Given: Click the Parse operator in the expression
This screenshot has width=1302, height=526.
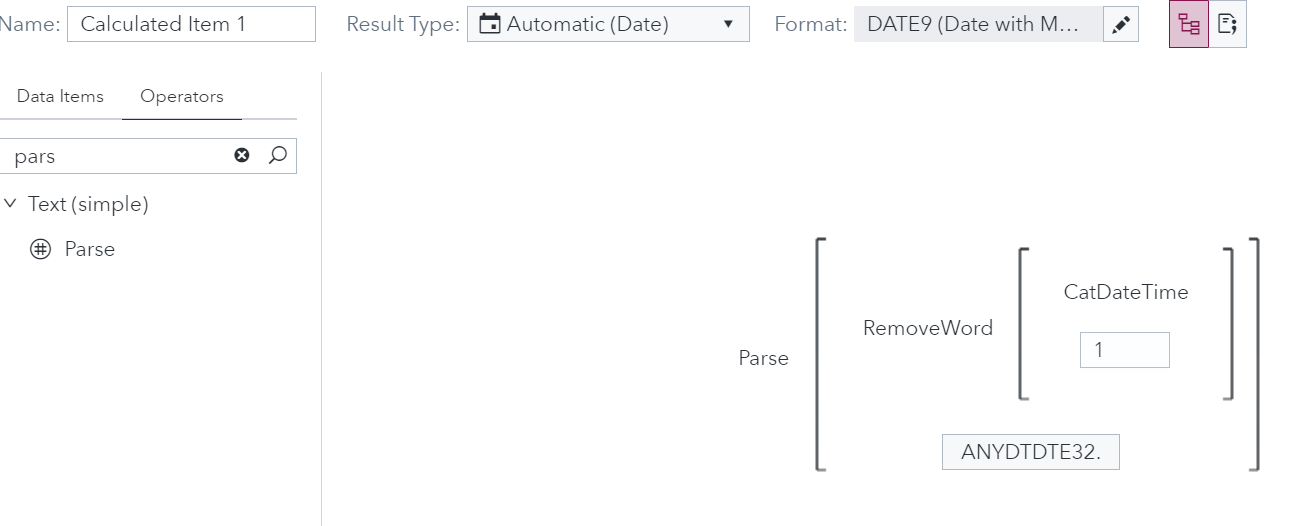Looking at the screenshot, I should [763, 358].
